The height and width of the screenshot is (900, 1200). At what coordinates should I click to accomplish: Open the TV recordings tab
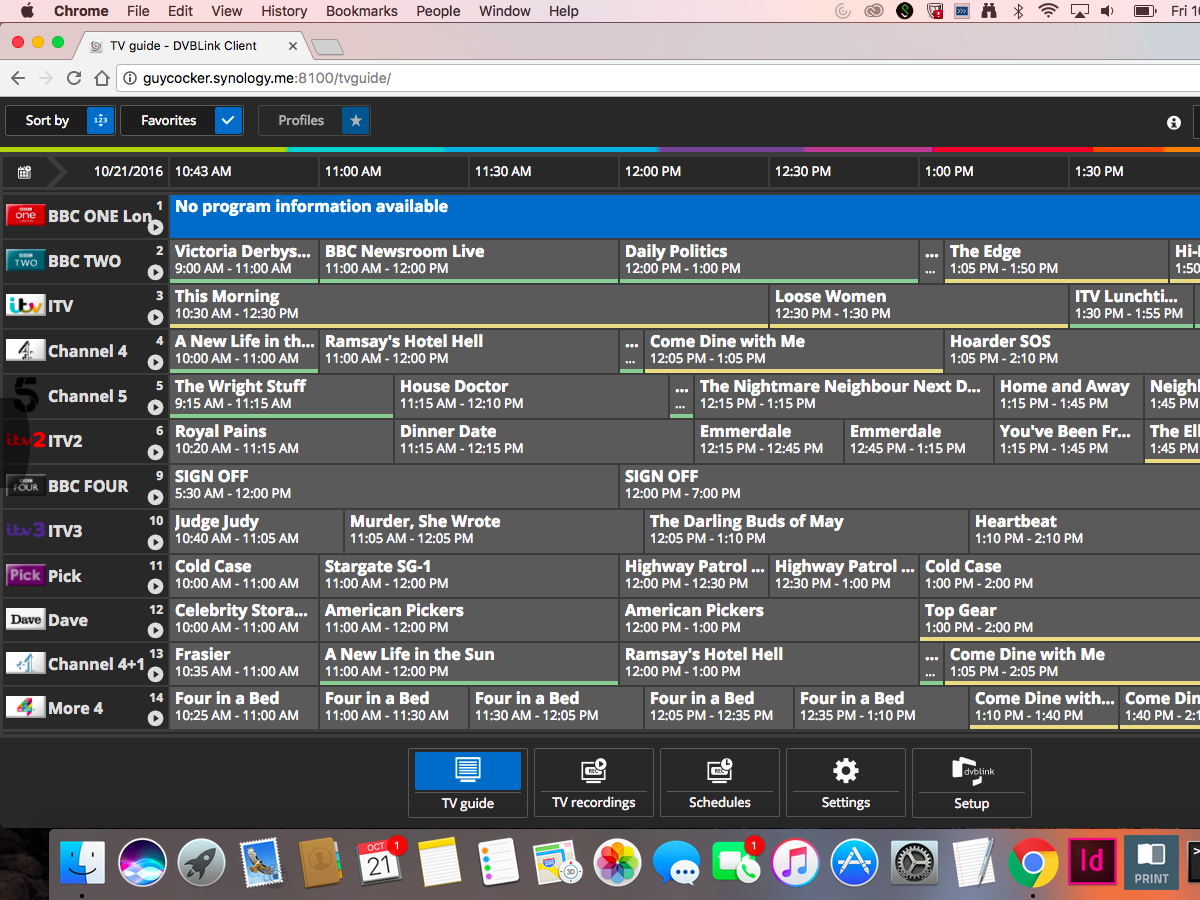594,783
